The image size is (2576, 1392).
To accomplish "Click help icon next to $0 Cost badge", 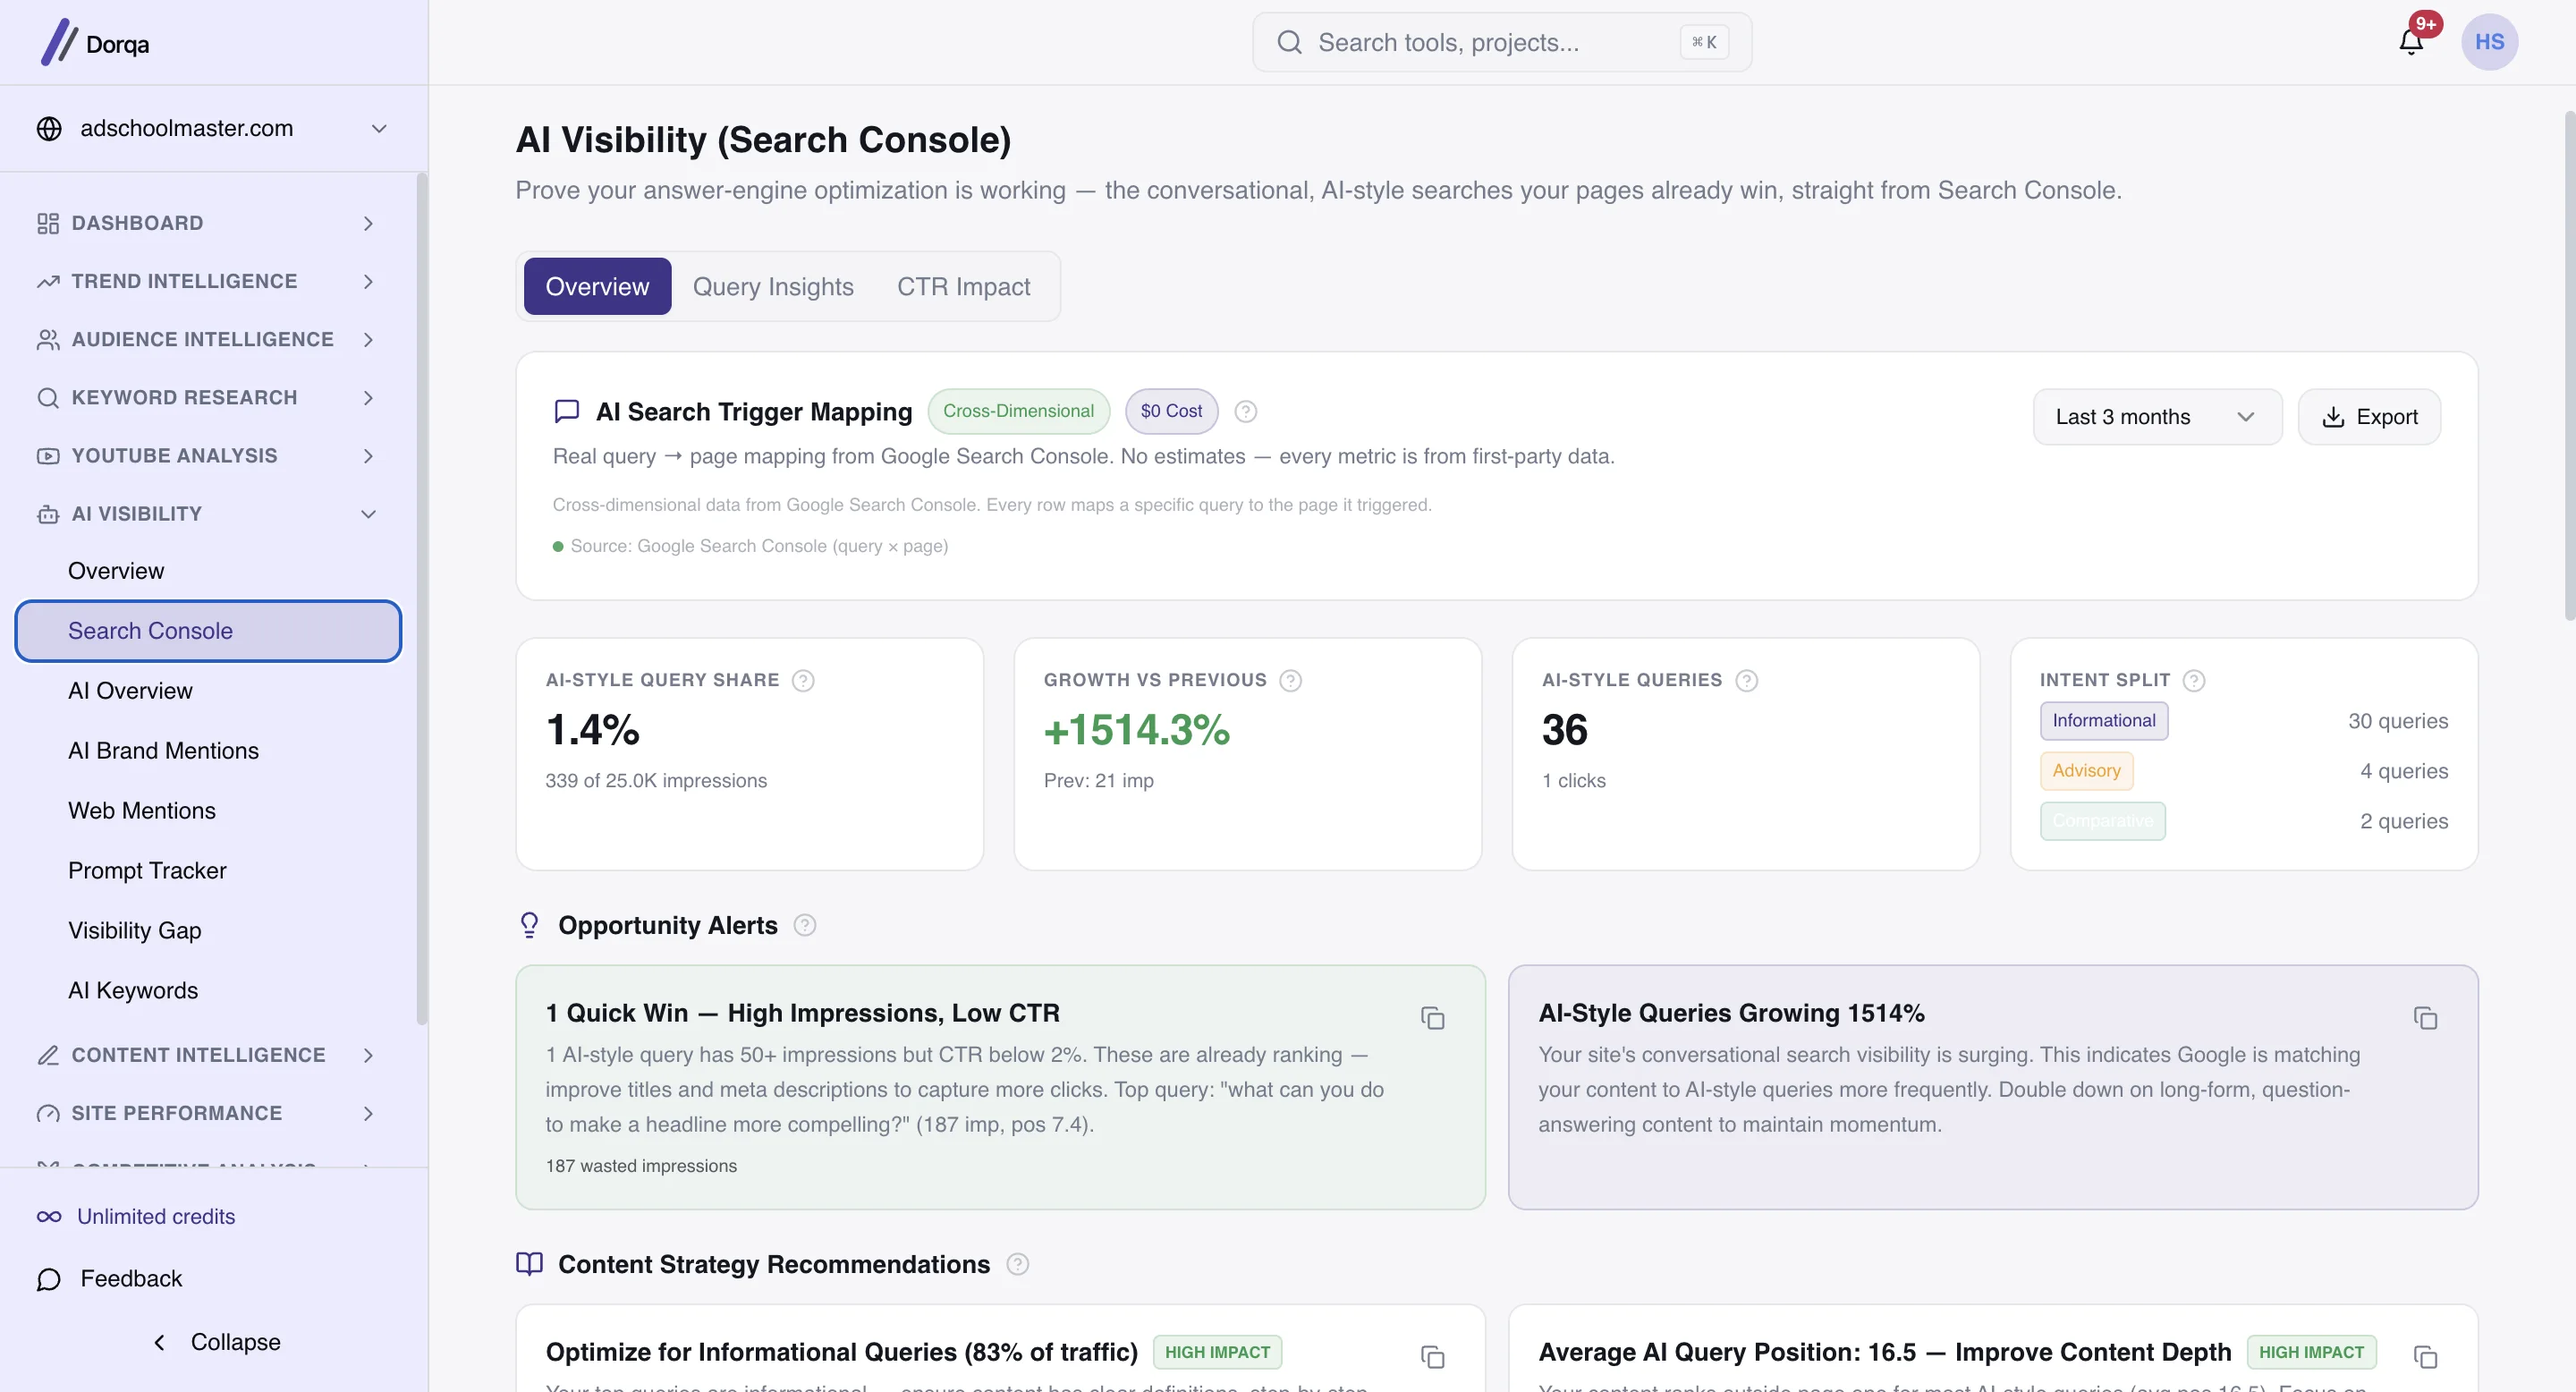I will 1245,411.
